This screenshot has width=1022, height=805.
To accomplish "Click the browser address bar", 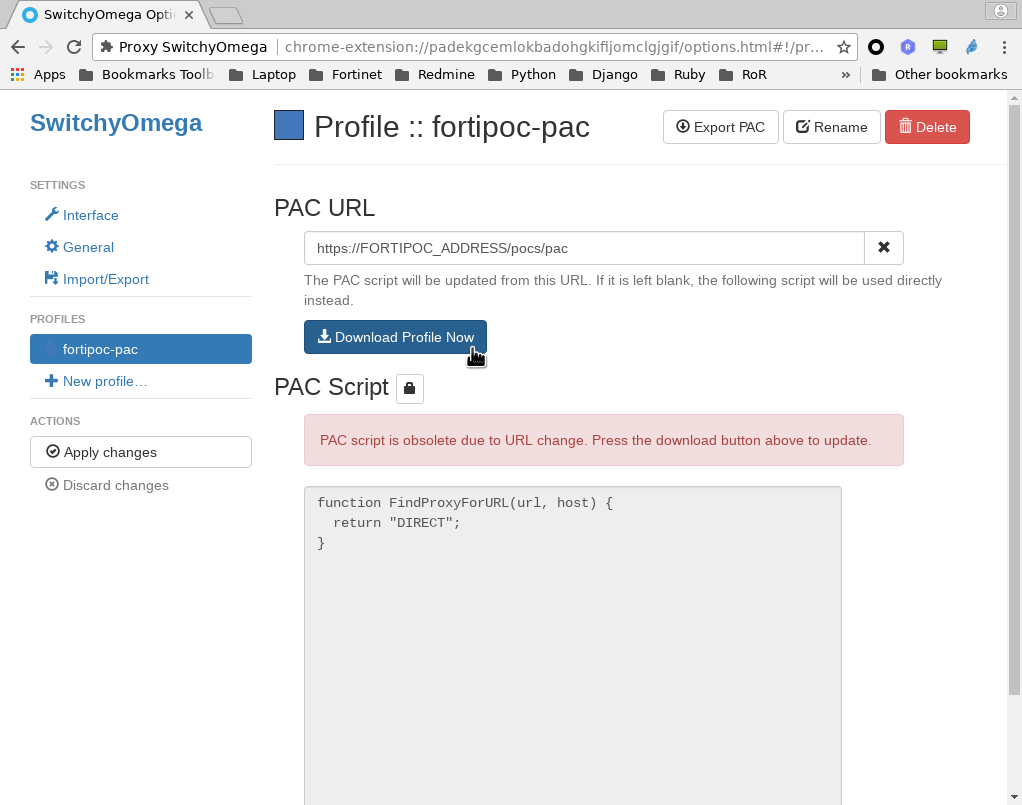I will point(474,47).
